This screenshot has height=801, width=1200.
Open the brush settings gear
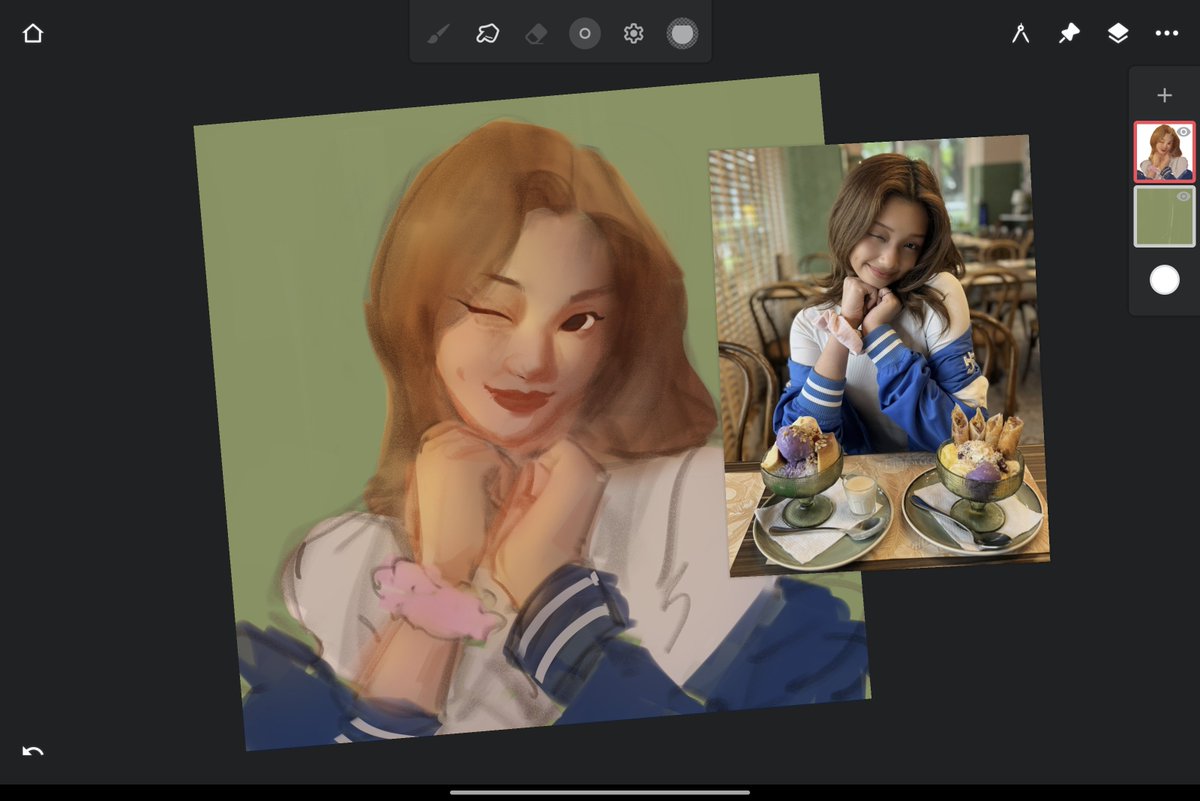(633, 34)
